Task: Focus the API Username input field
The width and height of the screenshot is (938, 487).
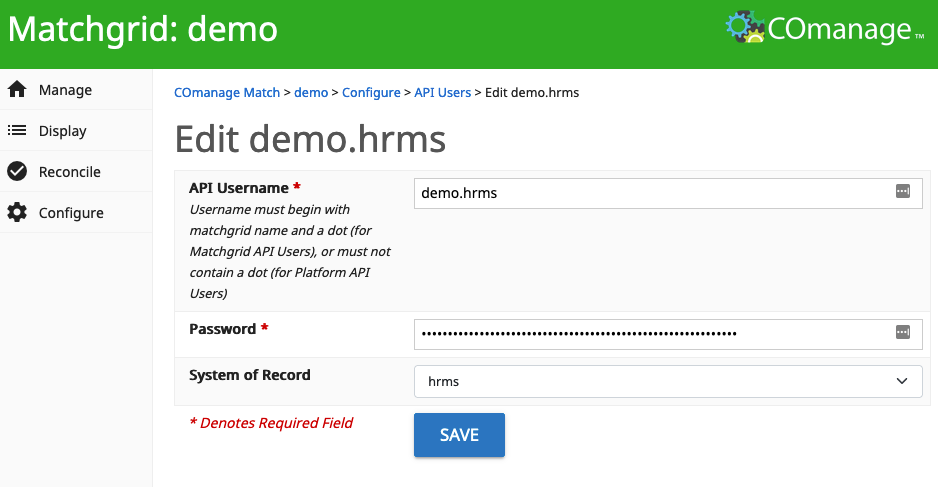Action: [668, 193]
